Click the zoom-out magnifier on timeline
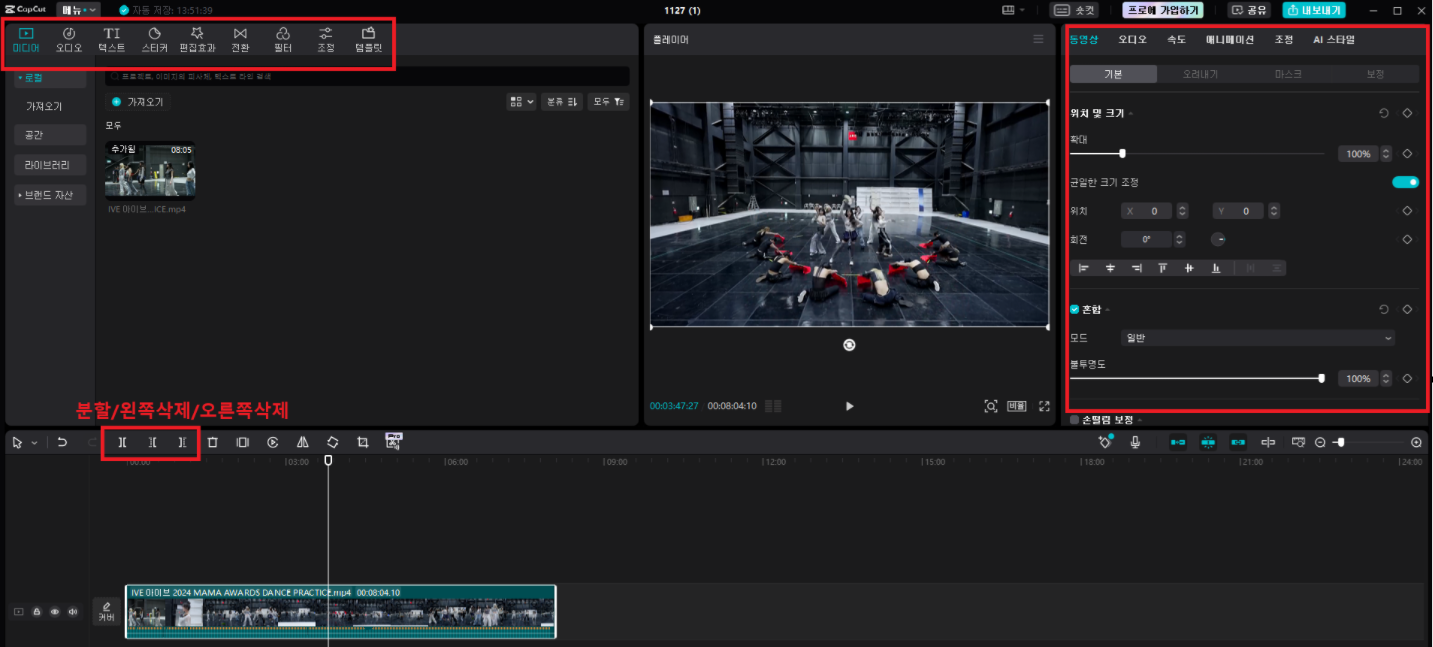Image resolution: width=1433 pixels, height=647 pixels. pyautogui.click(x=1320, y=442)
